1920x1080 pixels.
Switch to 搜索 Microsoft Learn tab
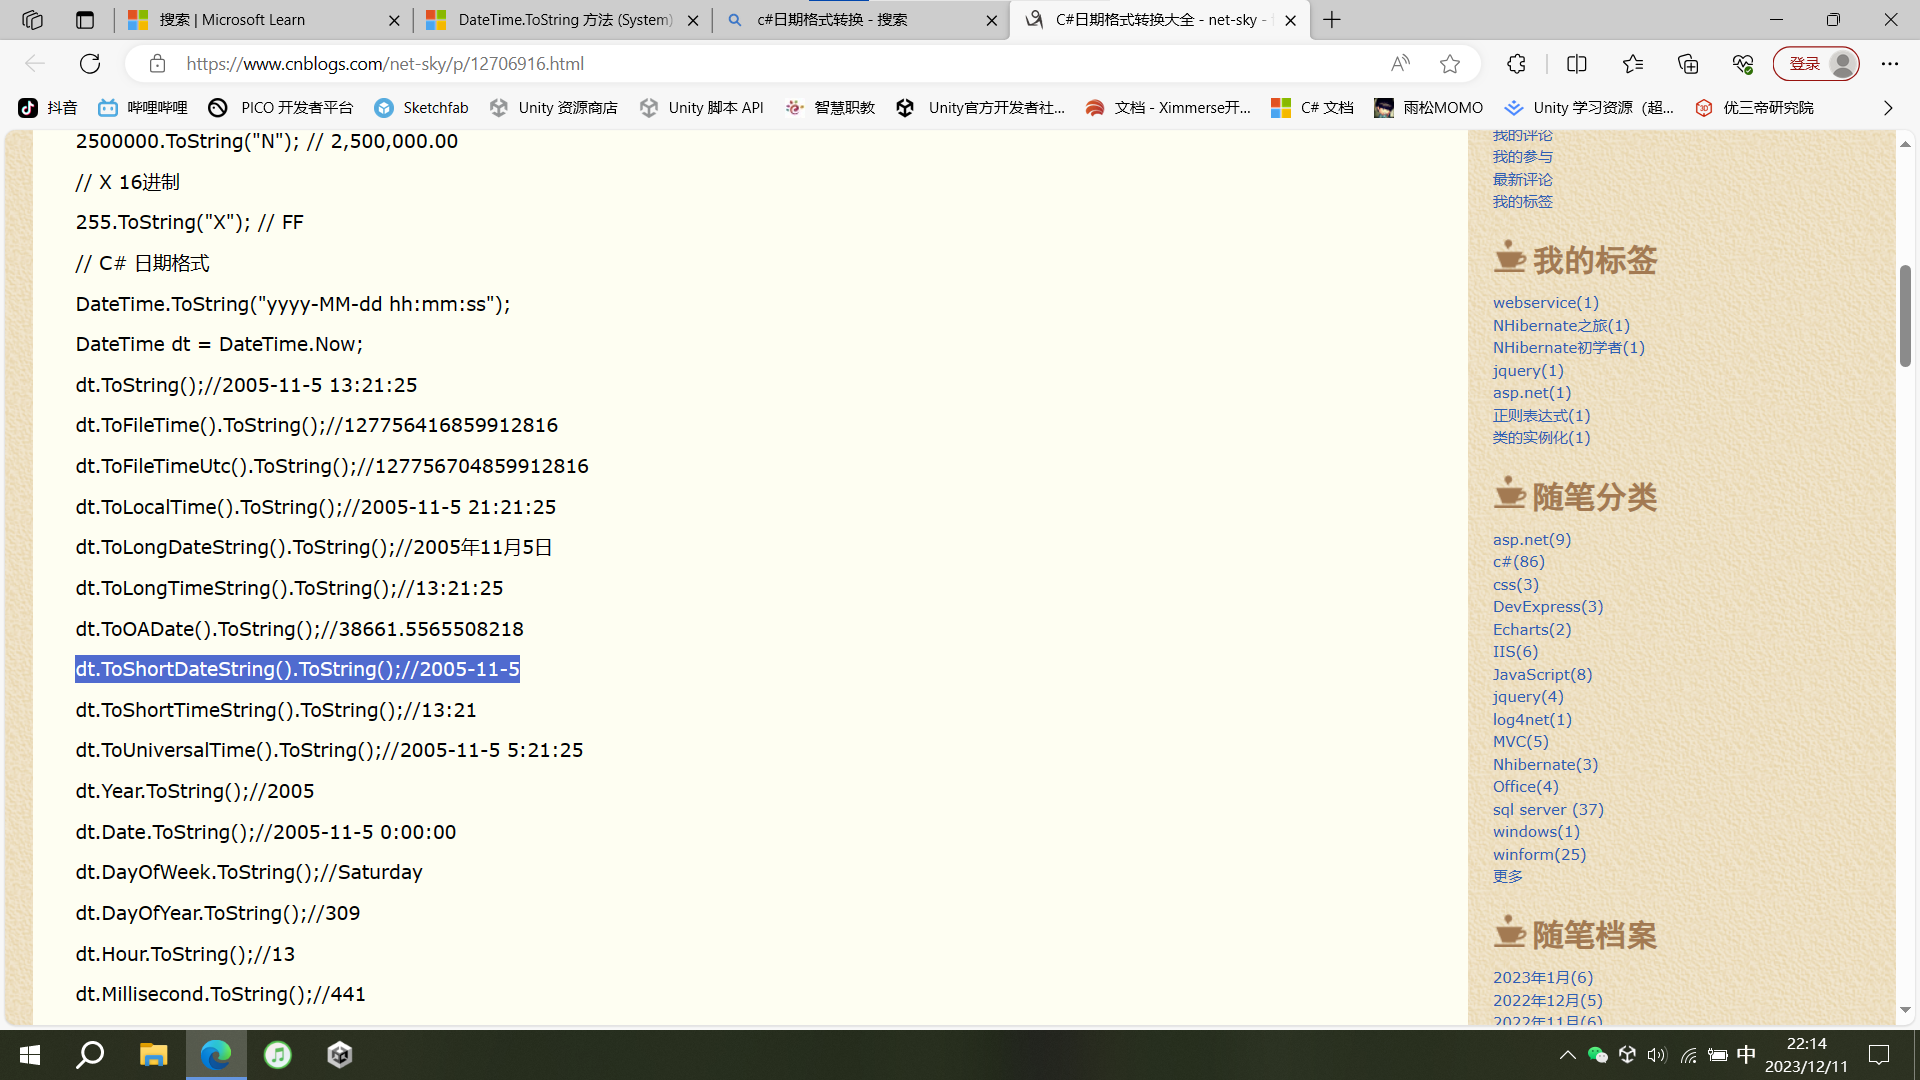tap(232, 20)
